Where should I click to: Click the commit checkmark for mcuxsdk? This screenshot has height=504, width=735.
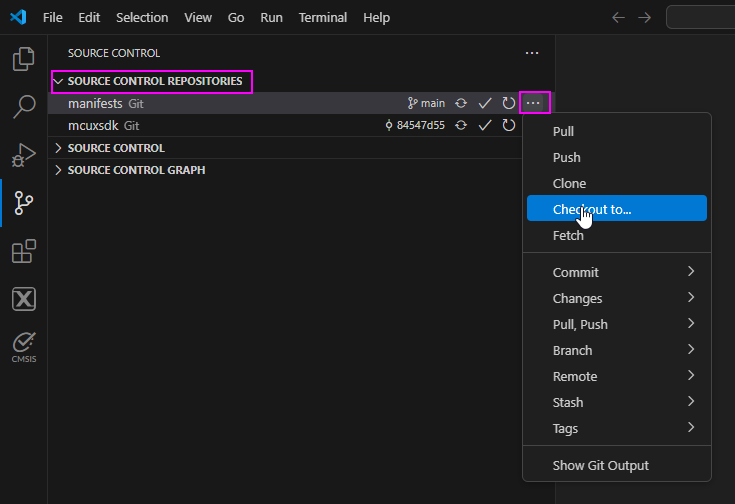[485, 125]
